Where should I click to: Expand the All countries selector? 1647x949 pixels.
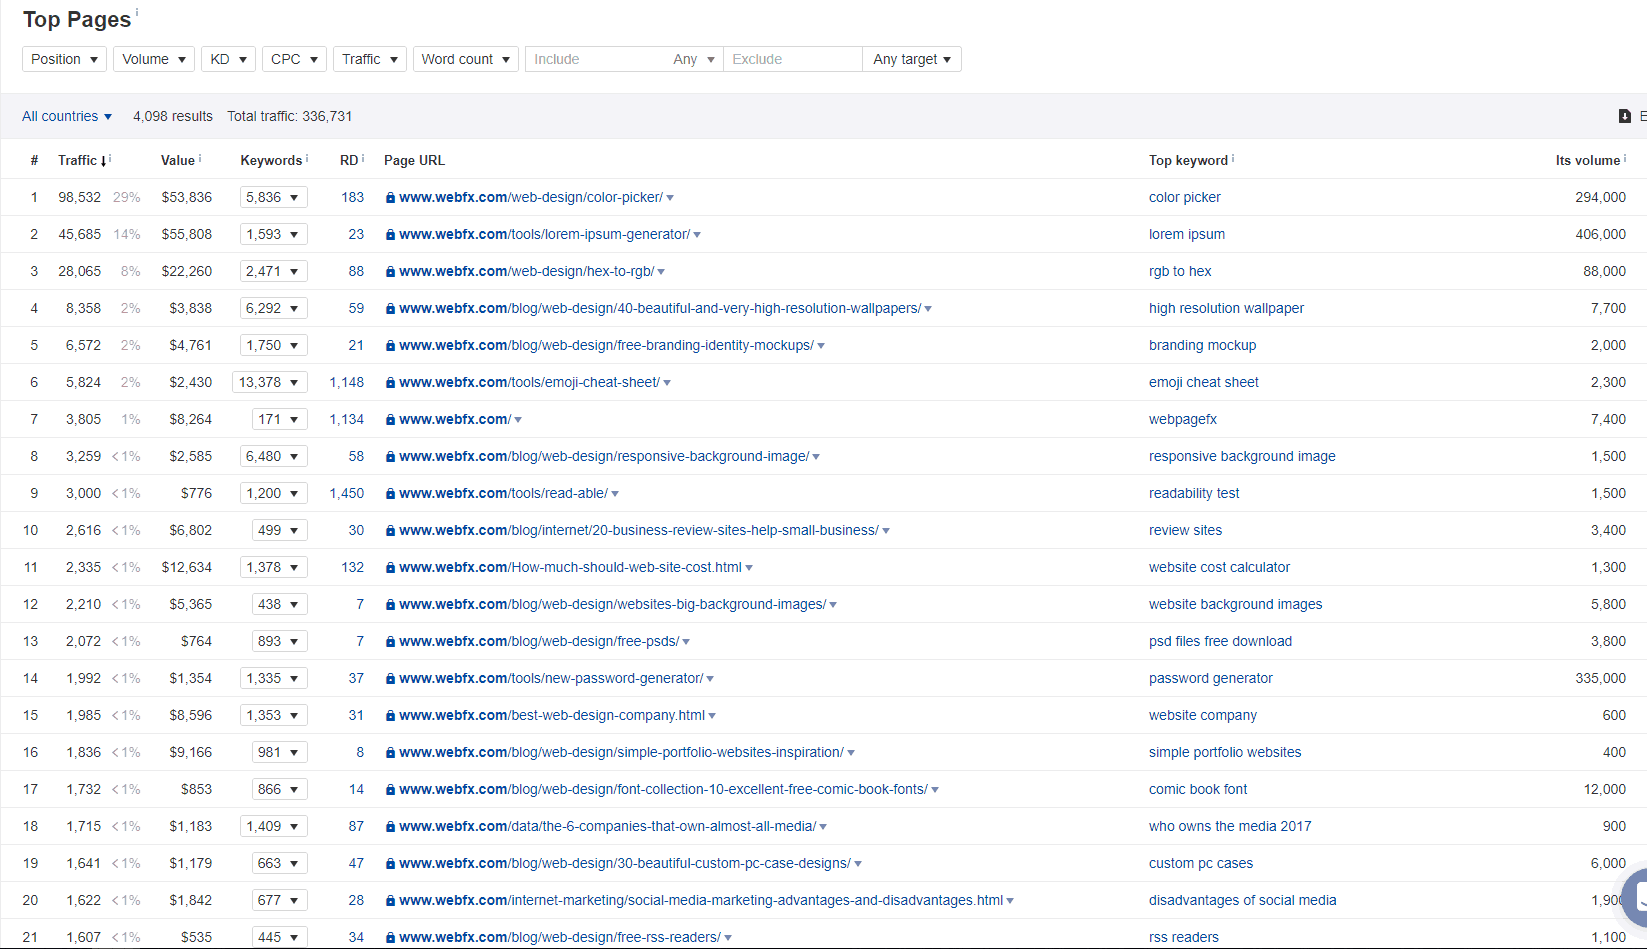click(66, 116)
